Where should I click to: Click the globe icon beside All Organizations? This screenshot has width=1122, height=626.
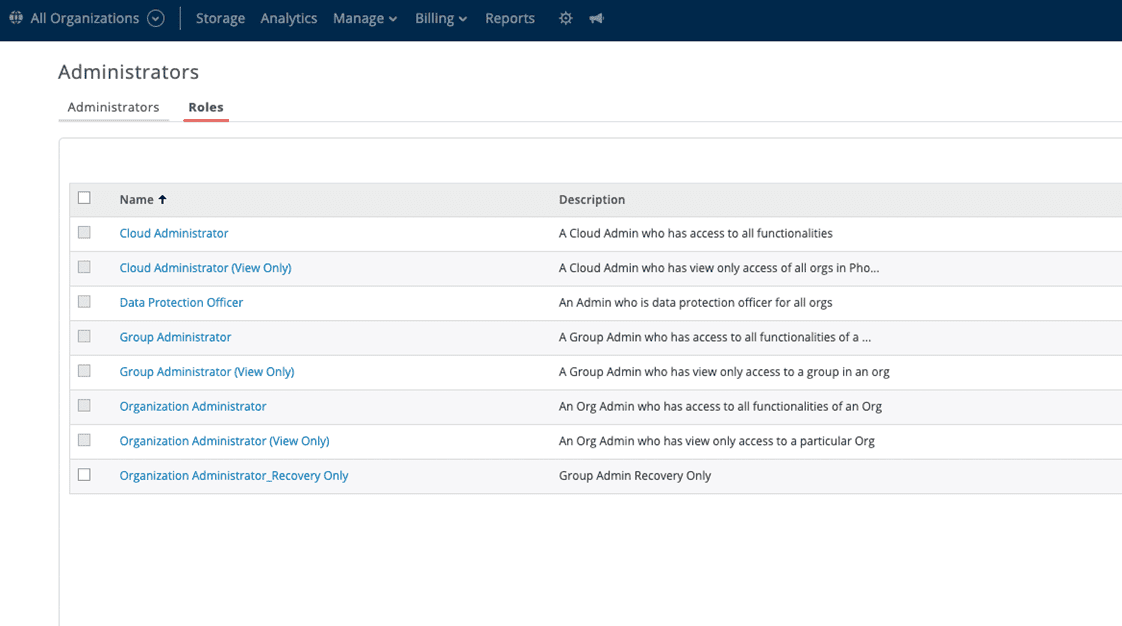tap(16, 18)
